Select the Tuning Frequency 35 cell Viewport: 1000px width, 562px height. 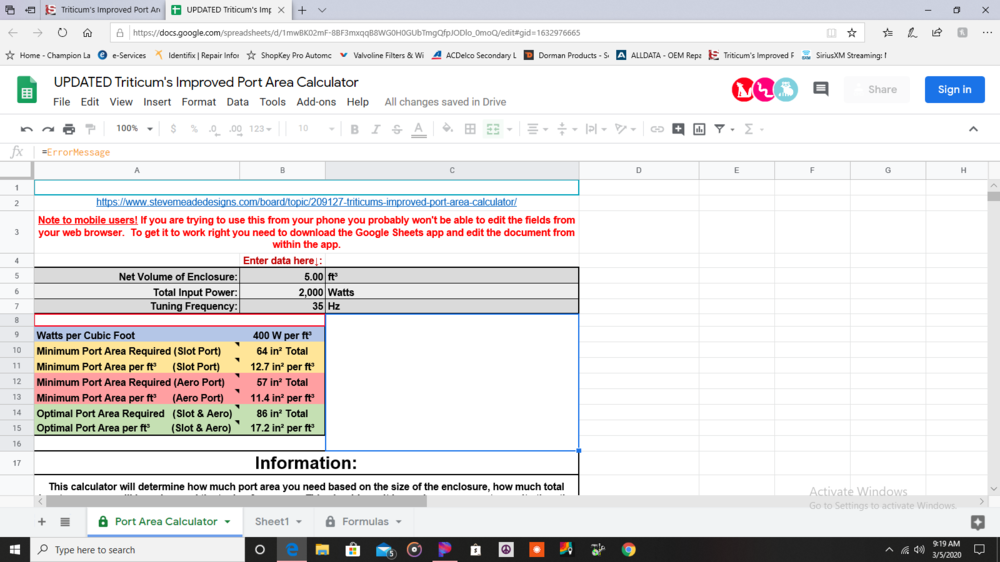point(283,306)
